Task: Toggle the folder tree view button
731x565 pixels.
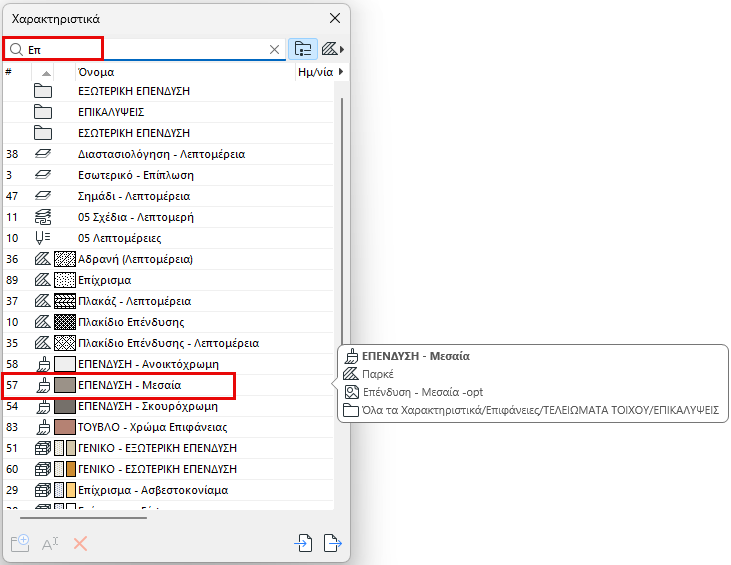Action: (303, 49)
